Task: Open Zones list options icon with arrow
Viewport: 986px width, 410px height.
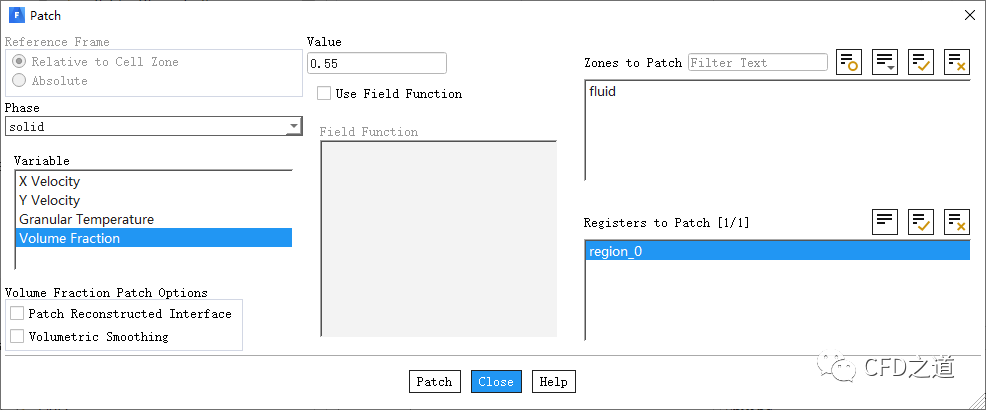Action: 885,62
